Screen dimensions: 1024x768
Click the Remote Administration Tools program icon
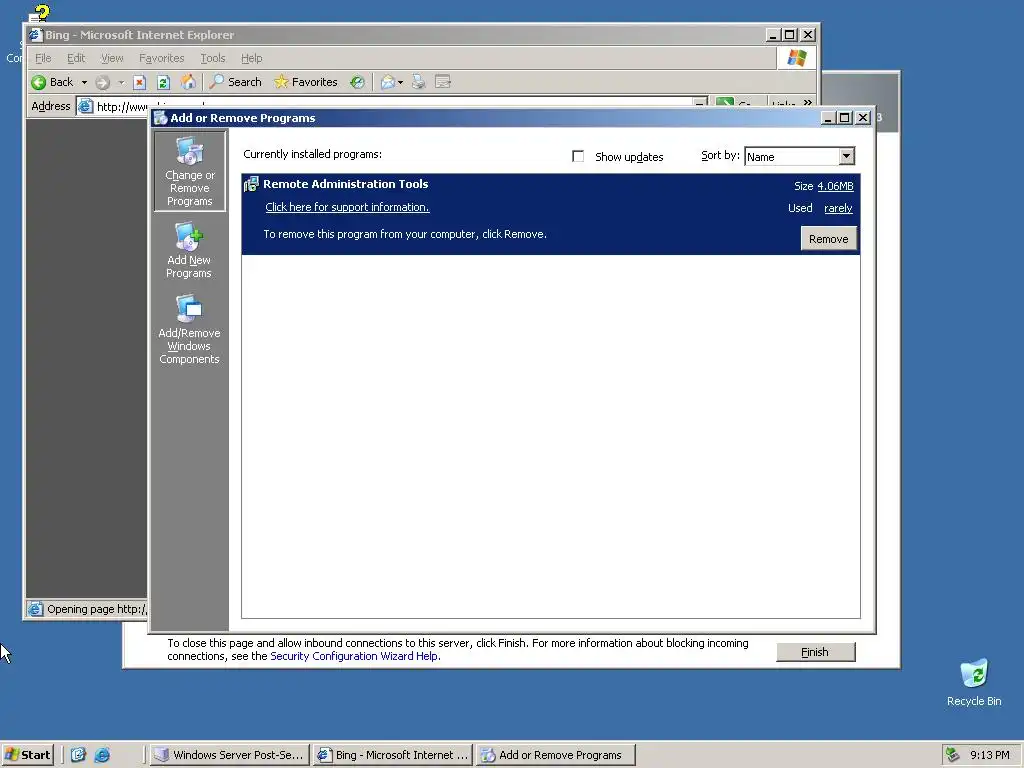coord(251,184)
